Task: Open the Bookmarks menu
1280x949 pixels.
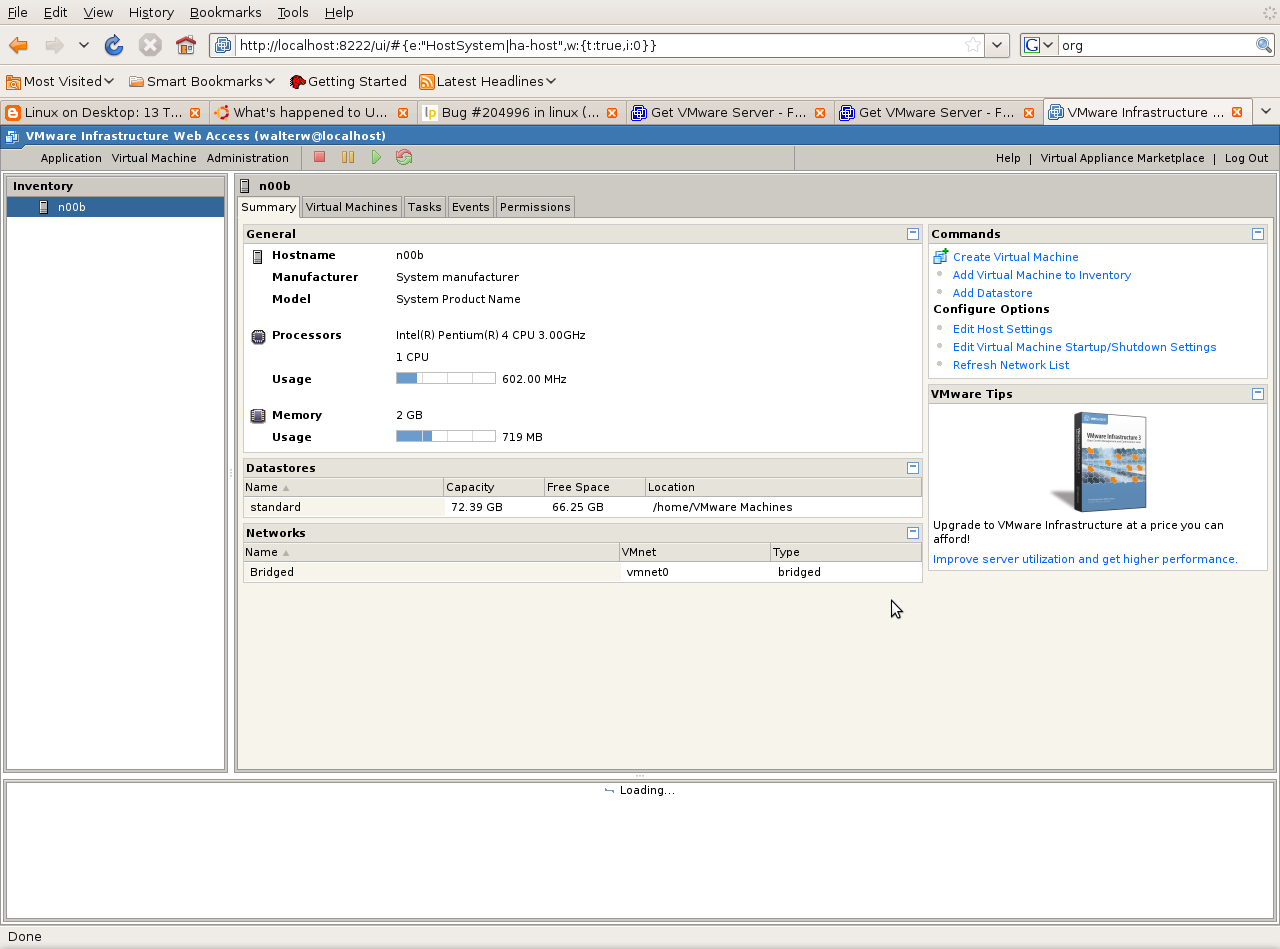Action: point(225,12)
